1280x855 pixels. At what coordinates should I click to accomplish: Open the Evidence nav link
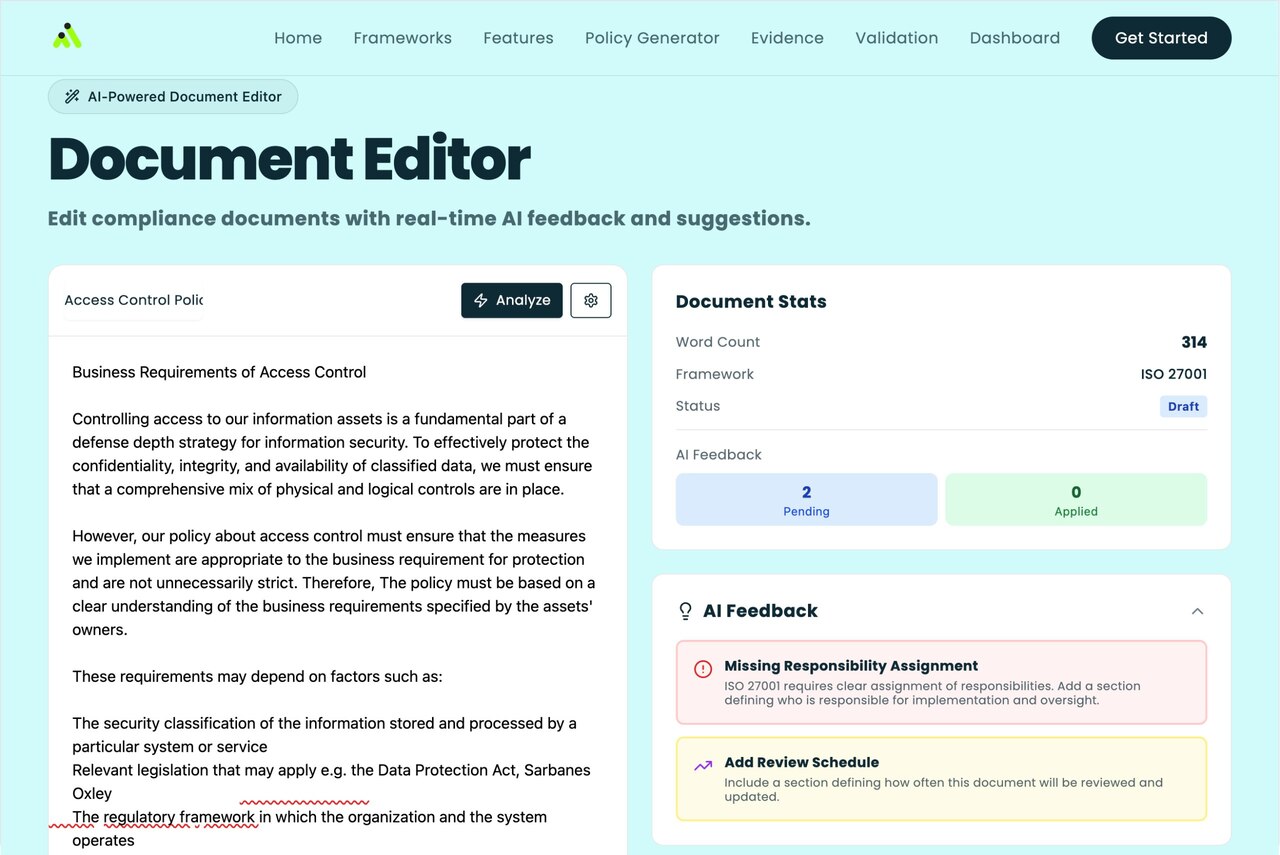787,38
